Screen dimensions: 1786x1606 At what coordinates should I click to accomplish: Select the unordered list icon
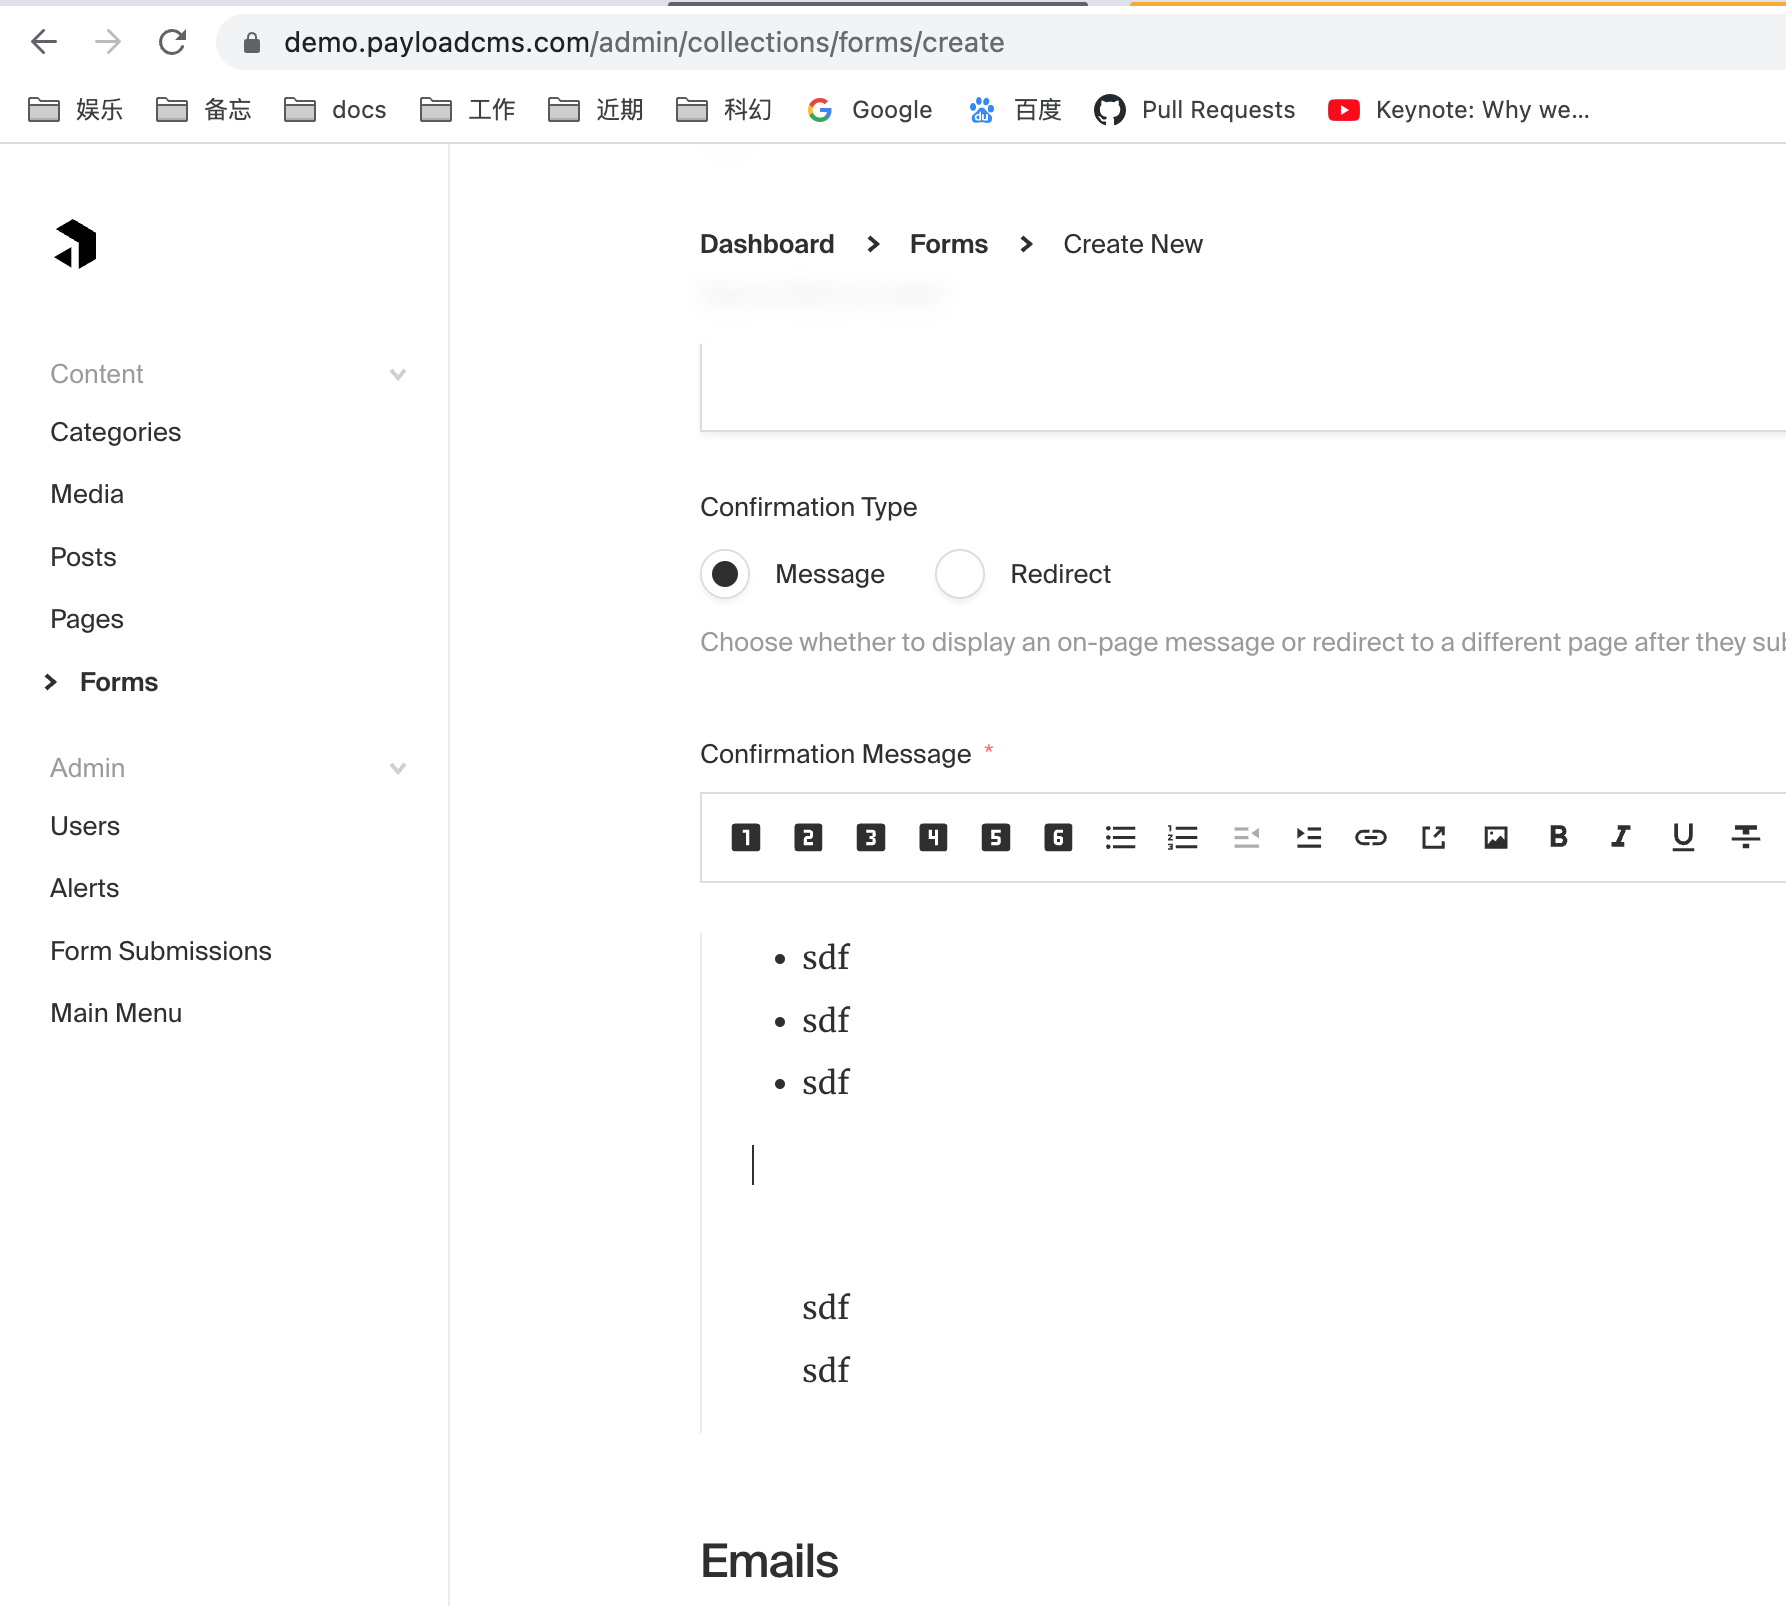pos(1120,837)
